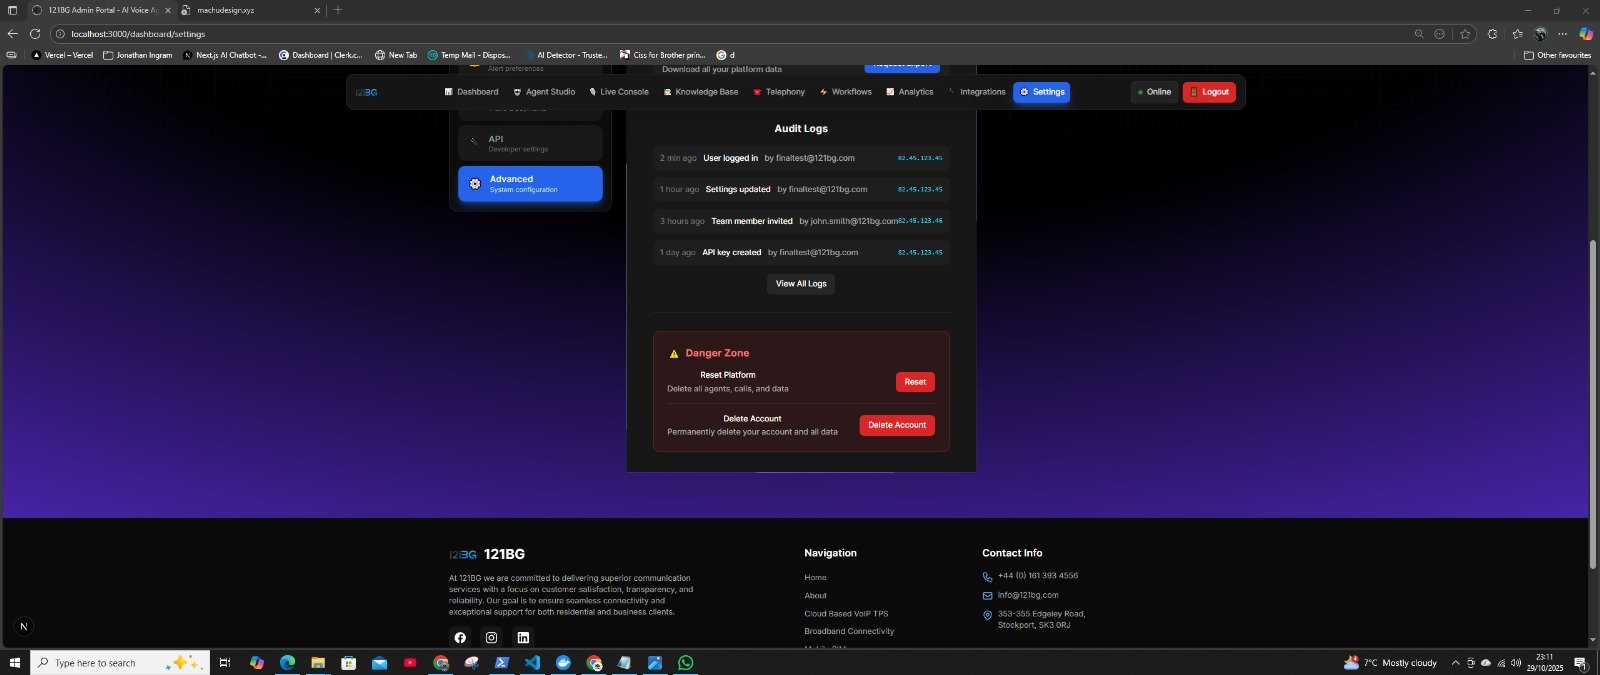Click the footer phone icon

point(987,577)
